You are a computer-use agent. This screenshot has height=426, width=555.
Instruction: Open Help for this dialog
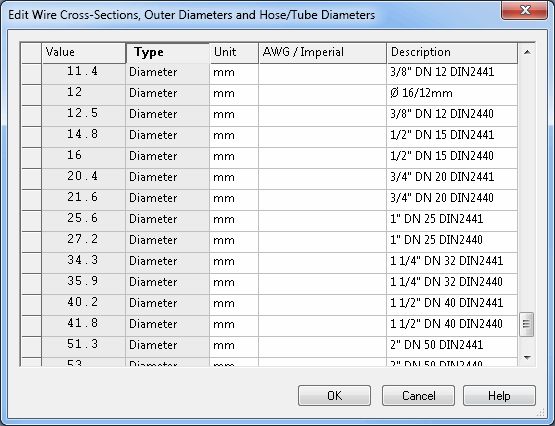[x=499, y=395]
